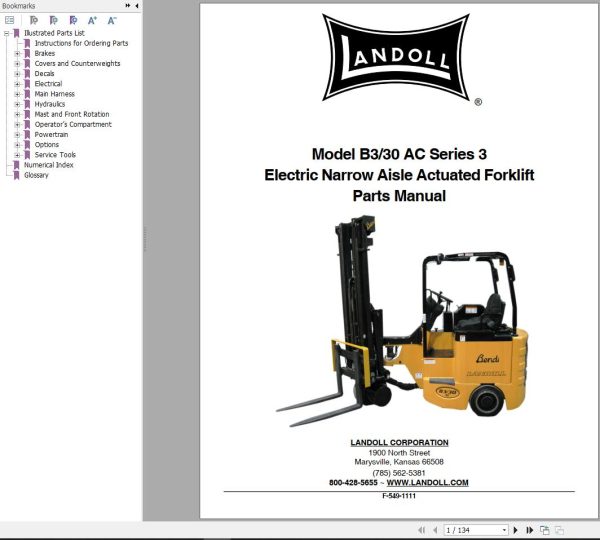Click the purple bookmark icon beside Glossary
Image resolution: width=600 pixels, height=540 pixels.
point(16,175)
